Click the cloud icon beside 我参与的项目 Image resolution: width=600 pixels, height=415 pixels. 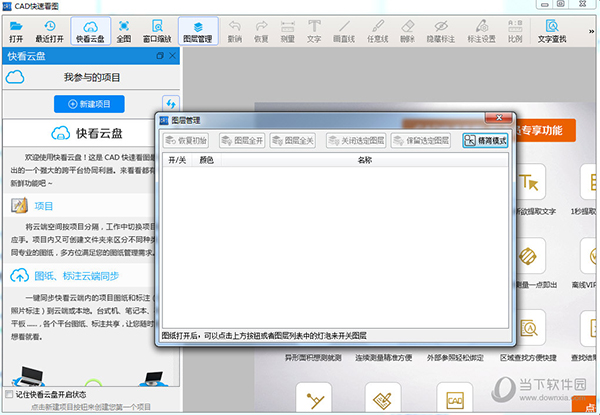pos(15,77)
